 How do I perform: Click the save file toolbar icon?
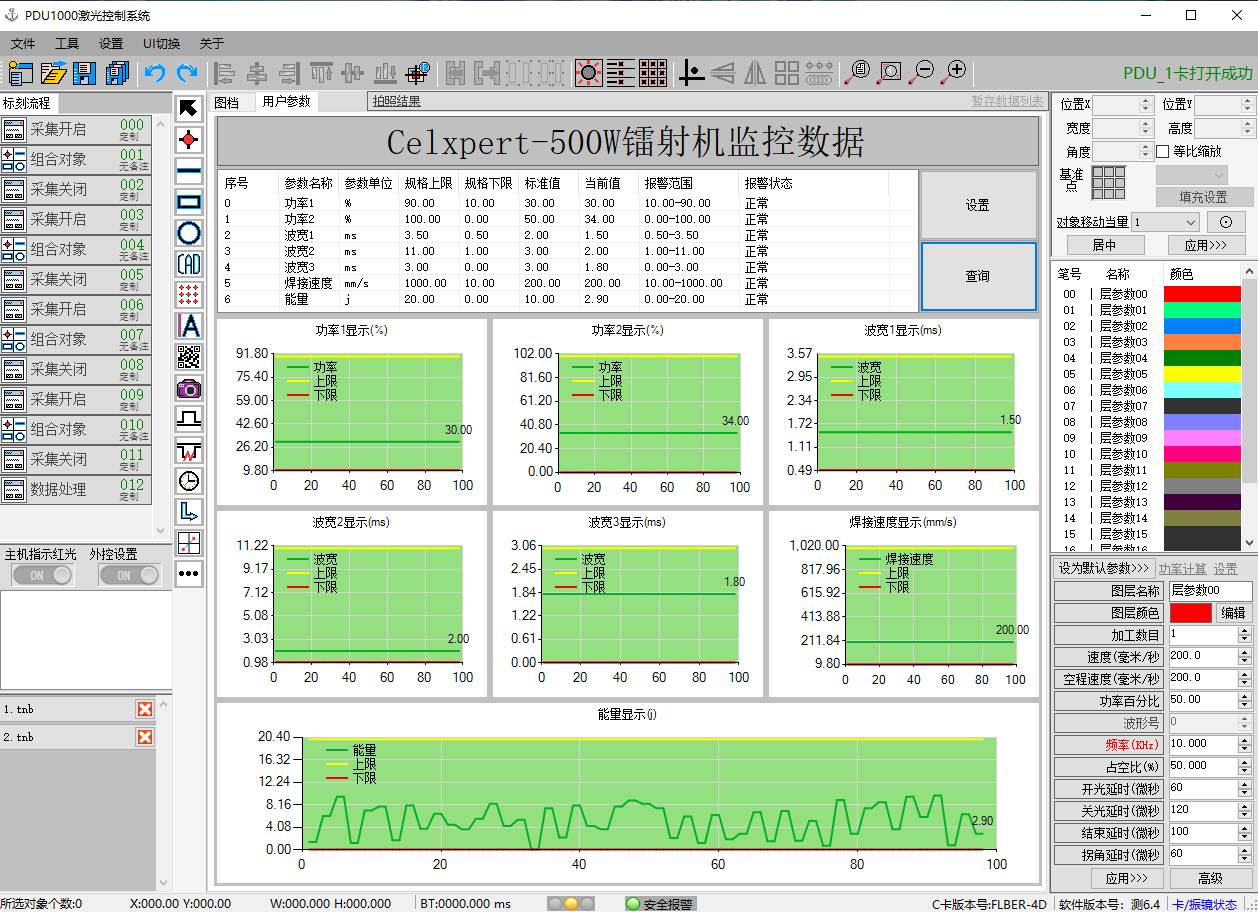(85, 73)
